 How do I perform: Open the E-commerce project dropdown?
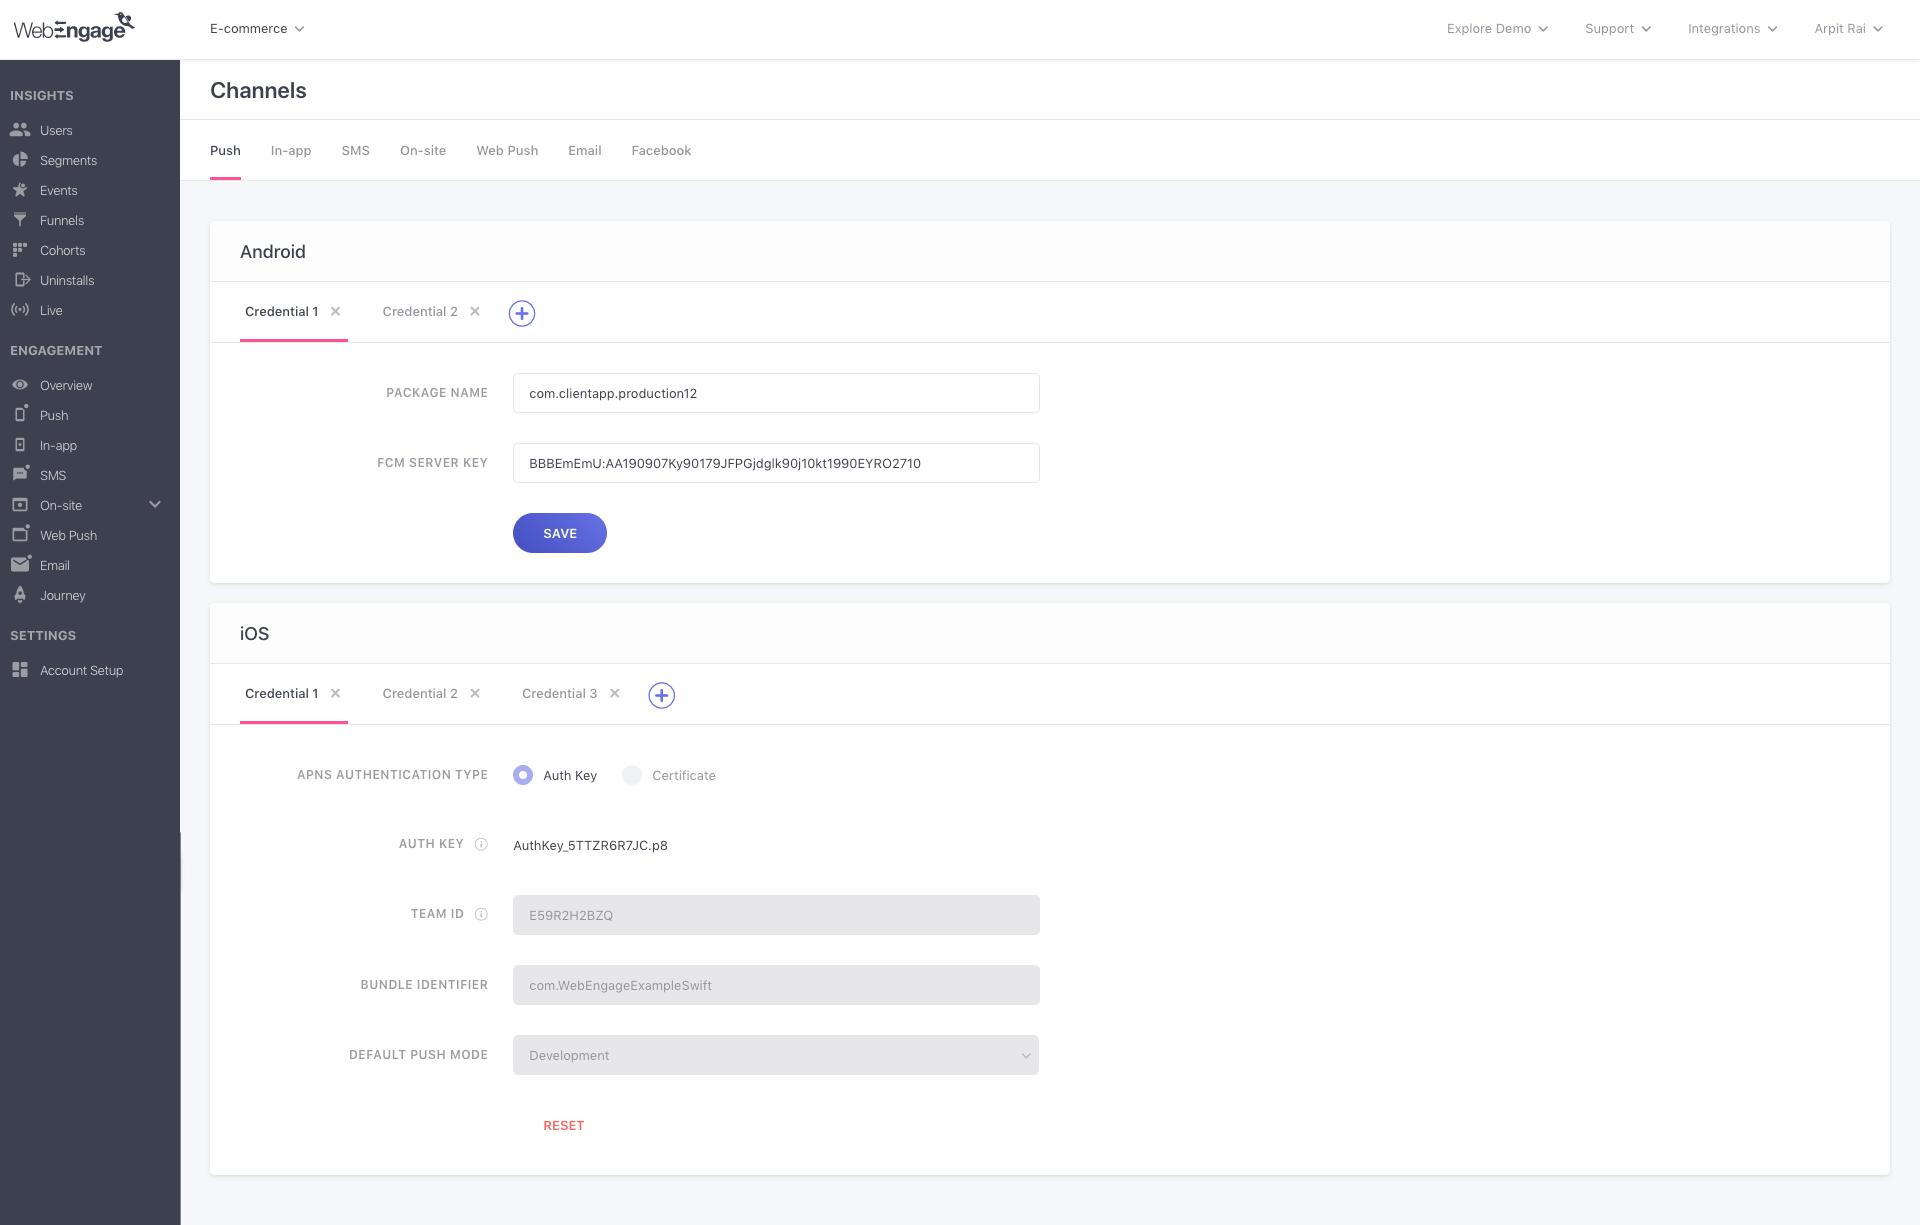pyautogui.click(x=256, y=29)
